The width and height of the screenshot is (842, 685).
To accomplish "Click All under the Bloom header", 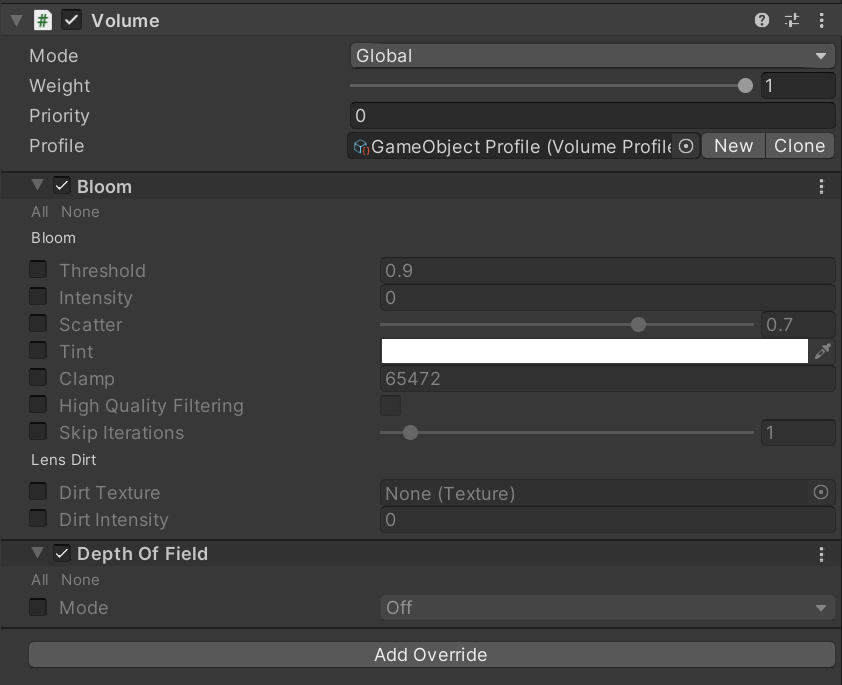I will click(40, 212).
